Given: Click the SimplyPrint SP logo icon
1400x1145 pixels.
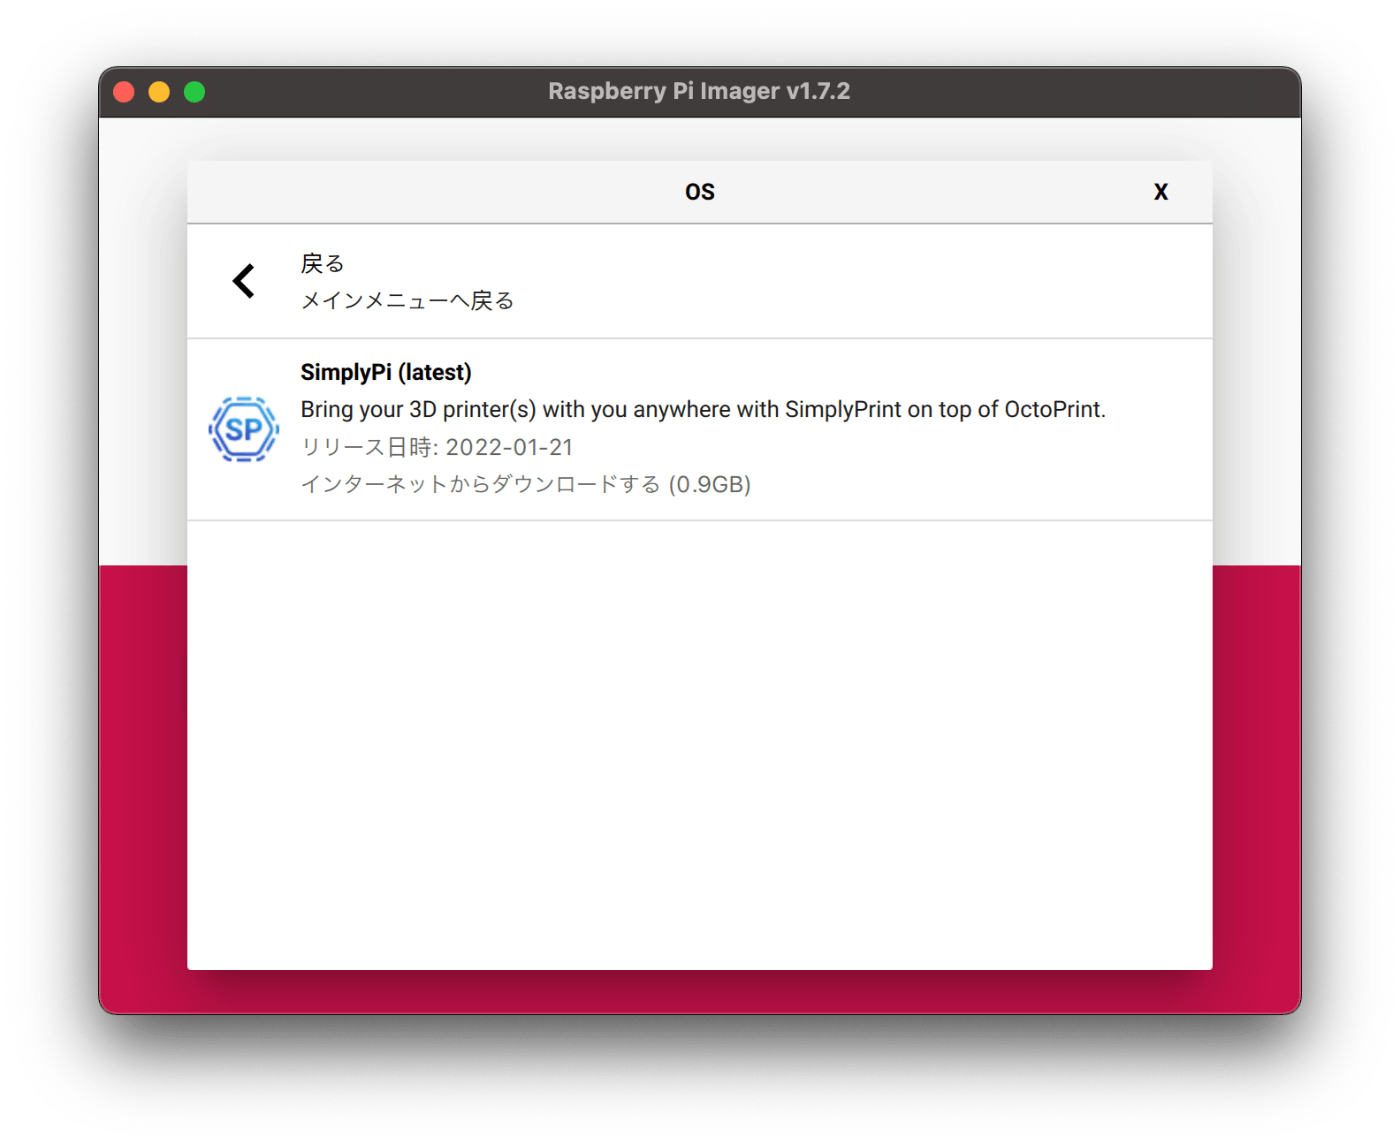Looking at the screenshot, I should (243, 429).
